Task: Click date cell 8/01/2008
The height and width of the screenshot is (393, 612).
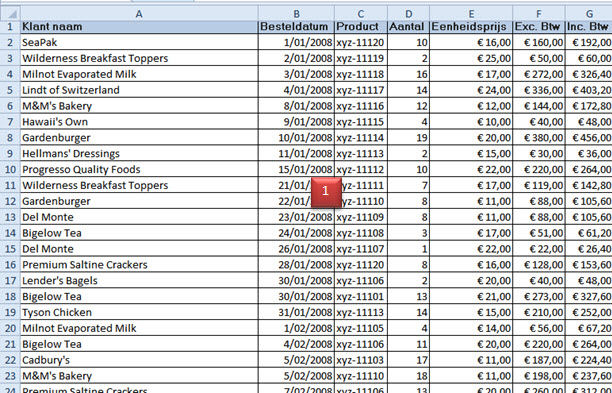Action: point(296,106)
